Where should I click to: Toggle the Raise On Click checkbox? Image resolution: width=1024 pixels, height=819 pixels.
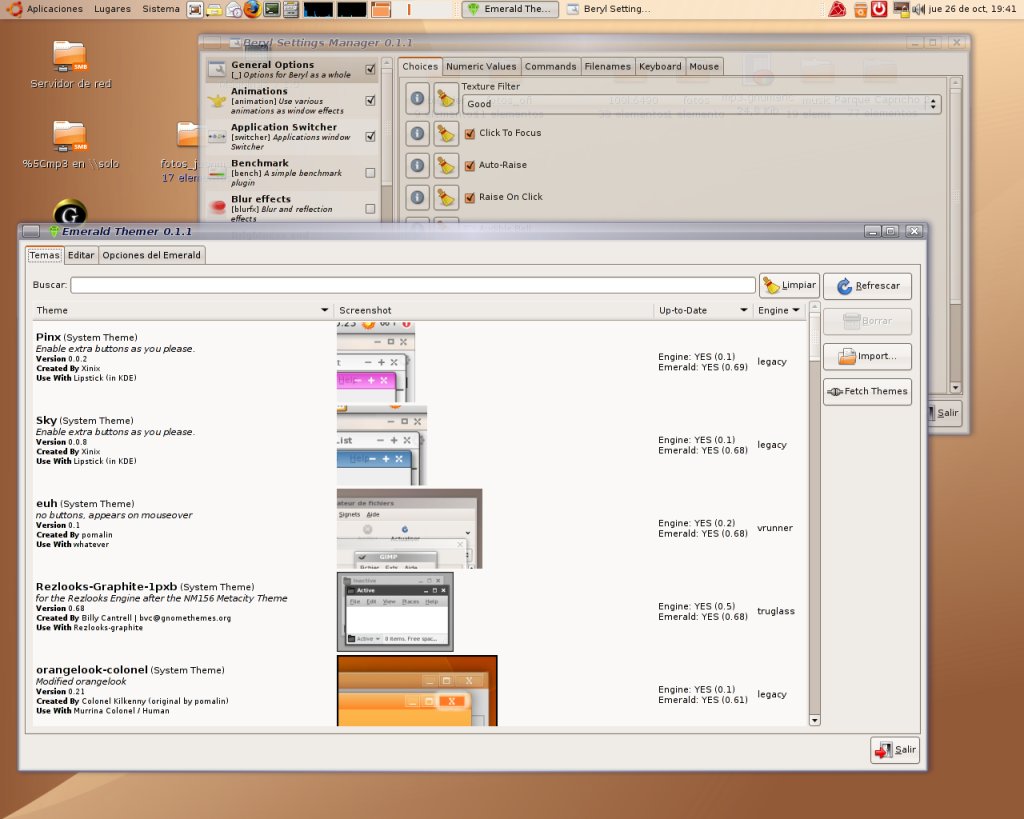tap(470, 198)
